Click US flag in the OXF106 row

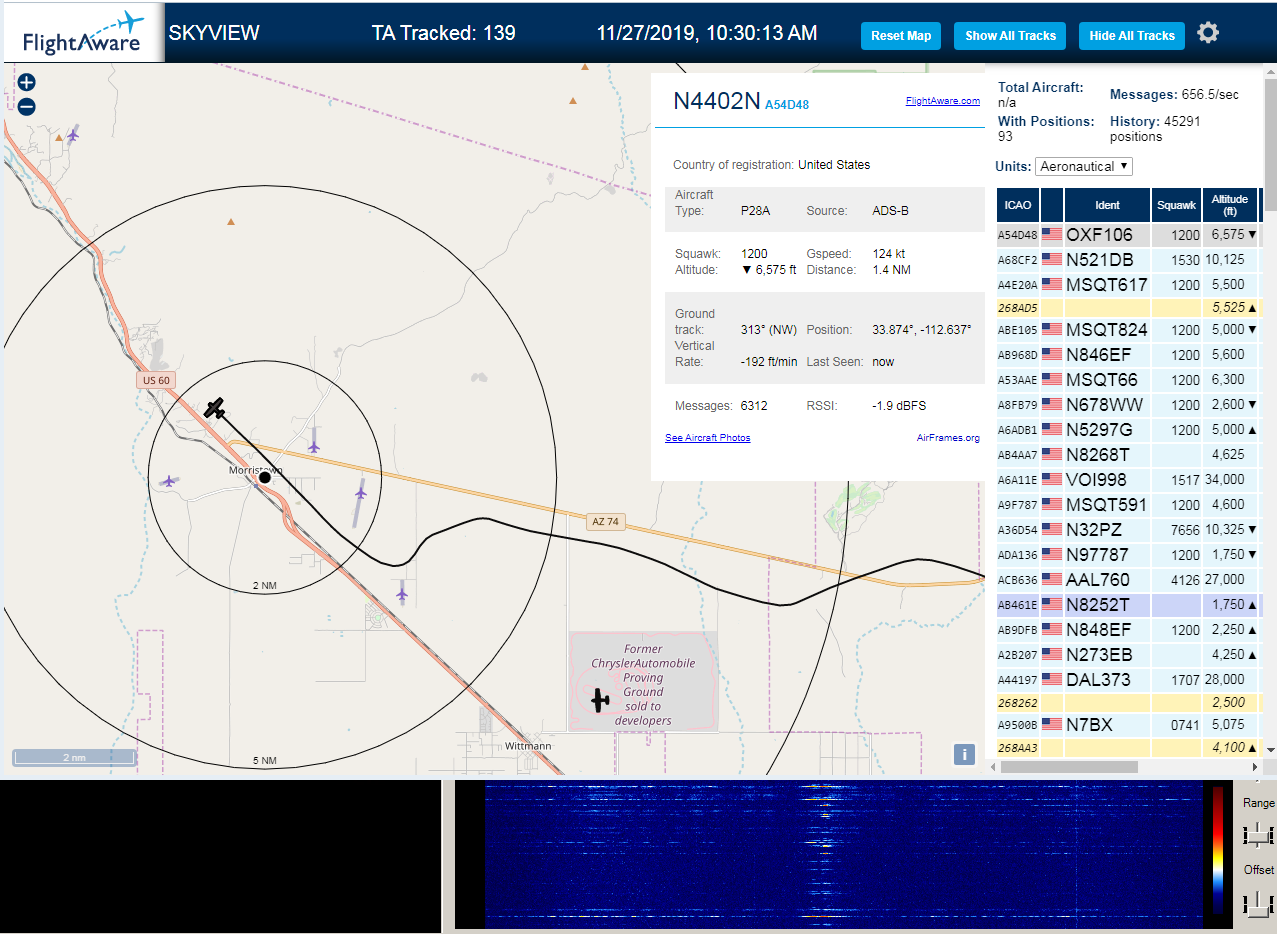point(1052,235)
